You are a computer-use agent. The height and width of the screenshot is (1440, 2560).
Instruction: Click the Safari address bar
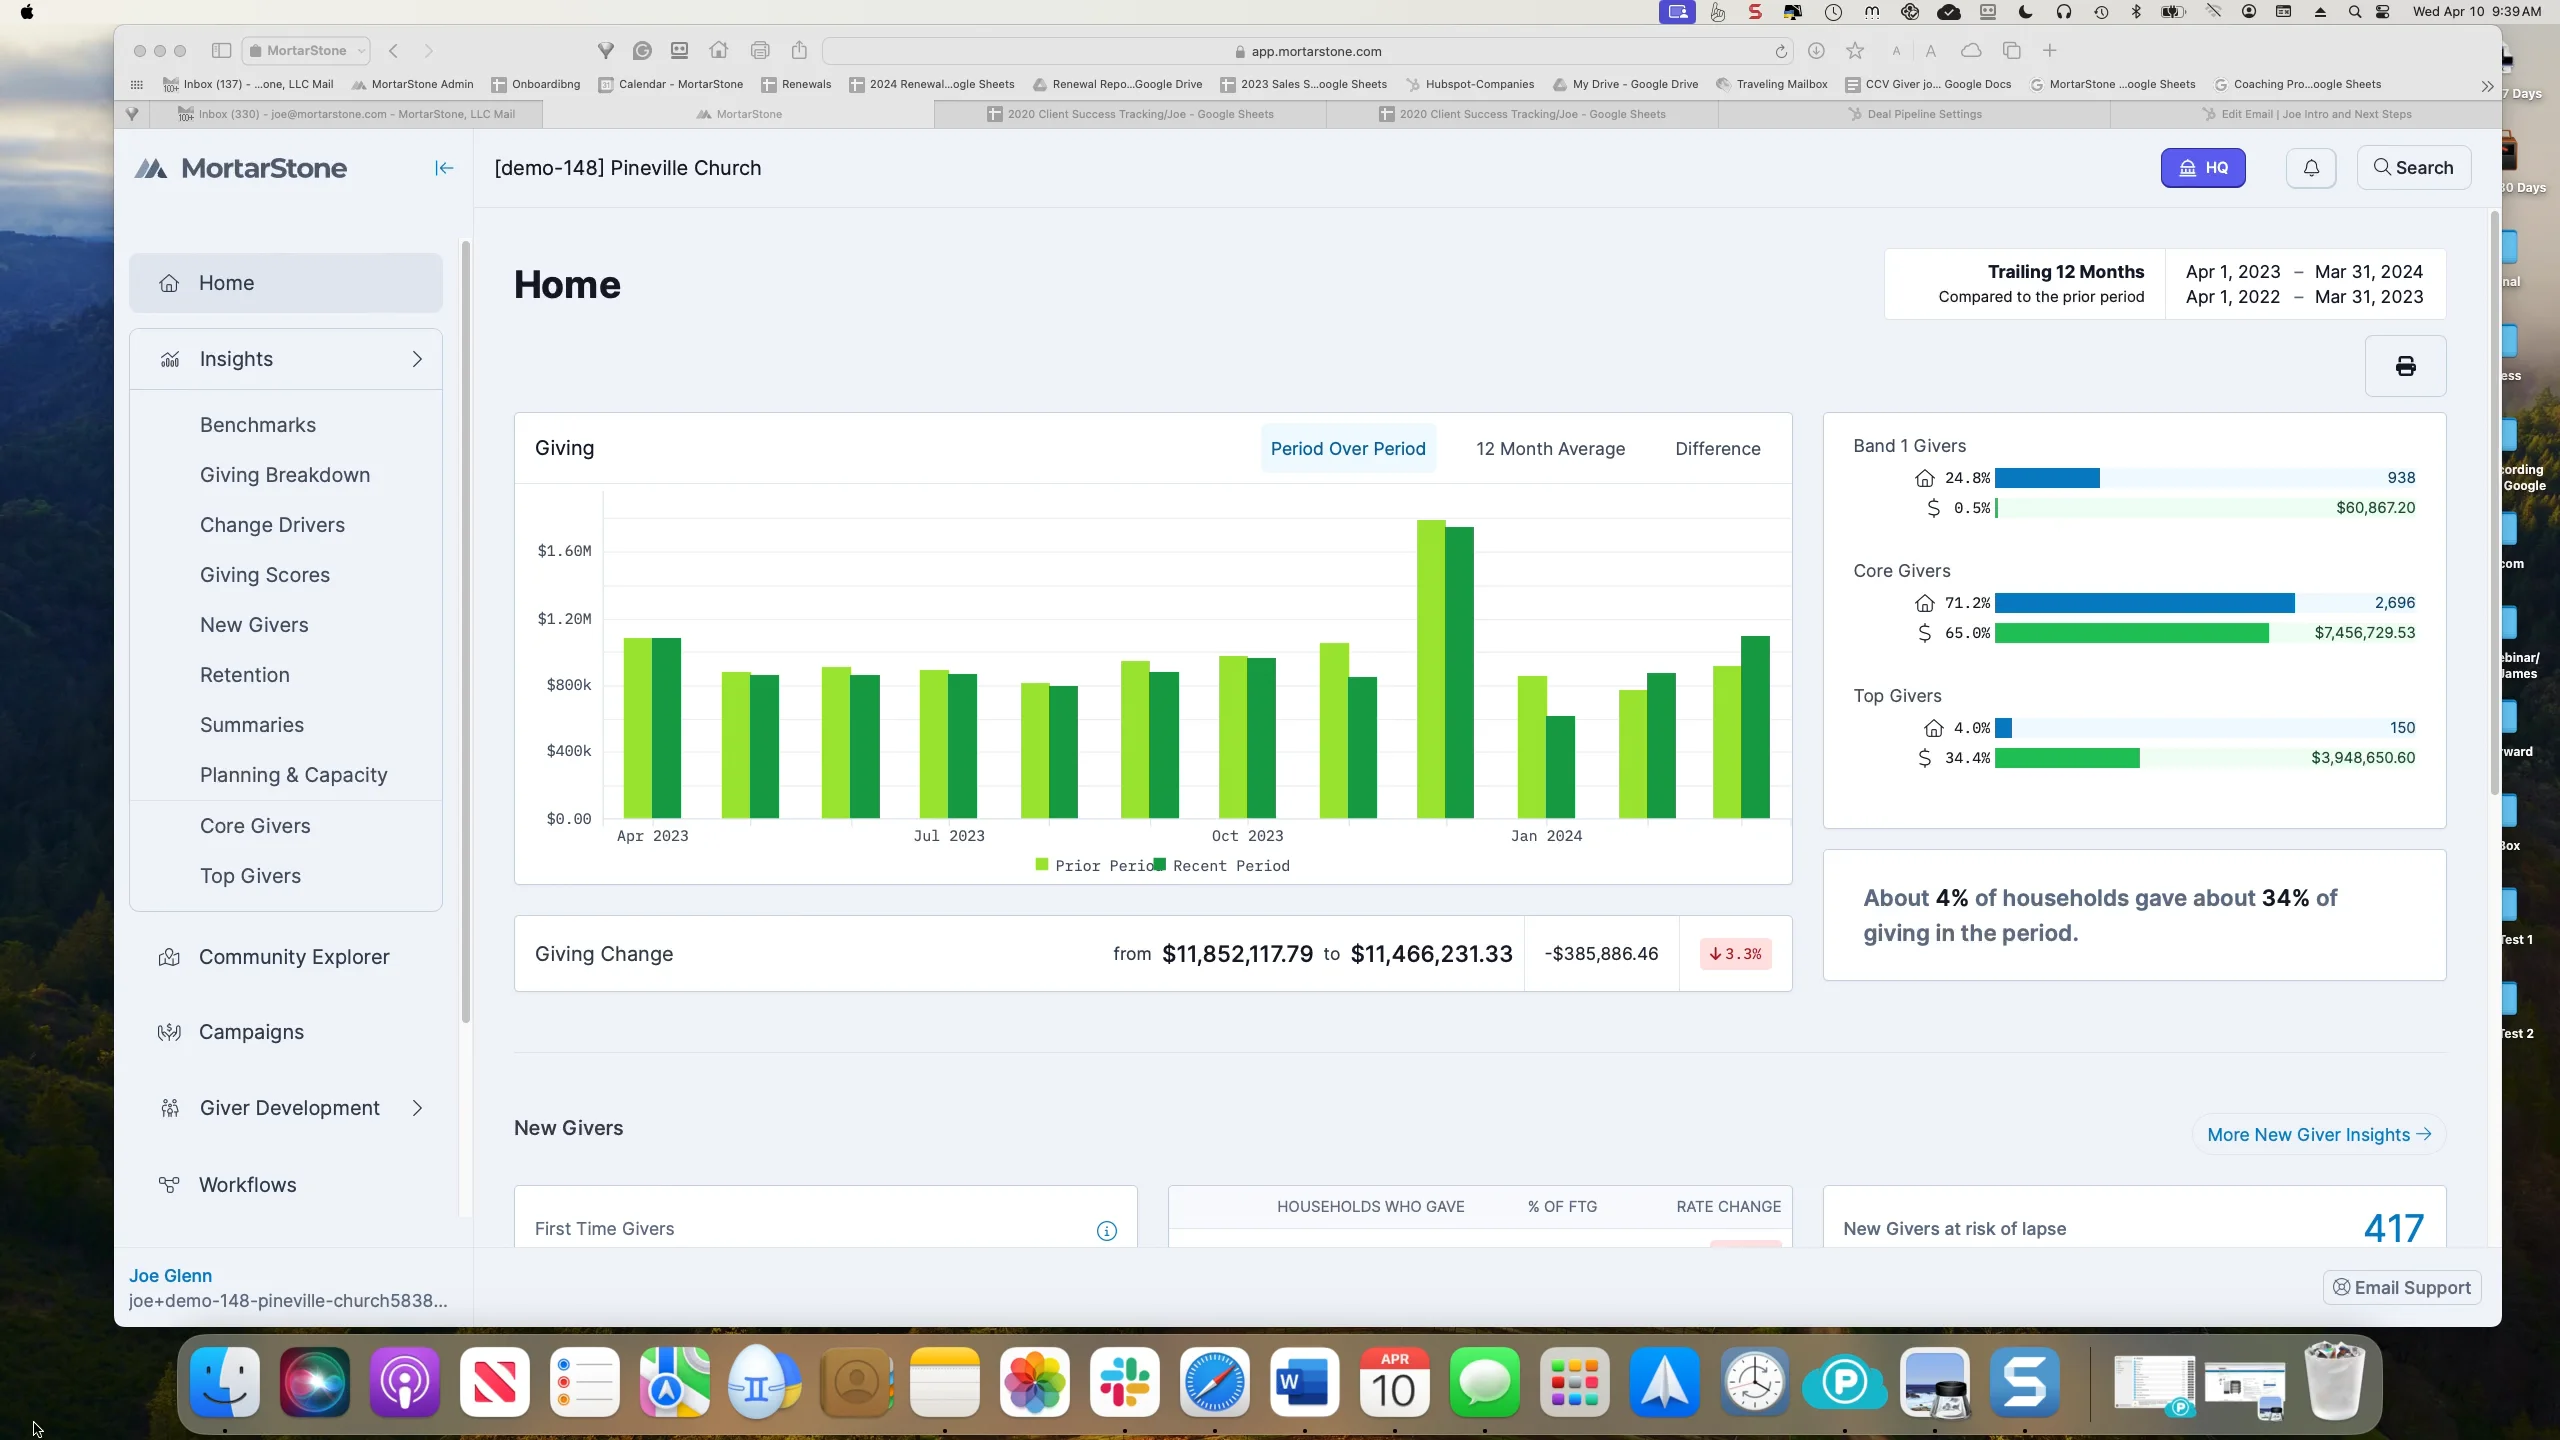pyautogui.click(x=1308, y=51)
